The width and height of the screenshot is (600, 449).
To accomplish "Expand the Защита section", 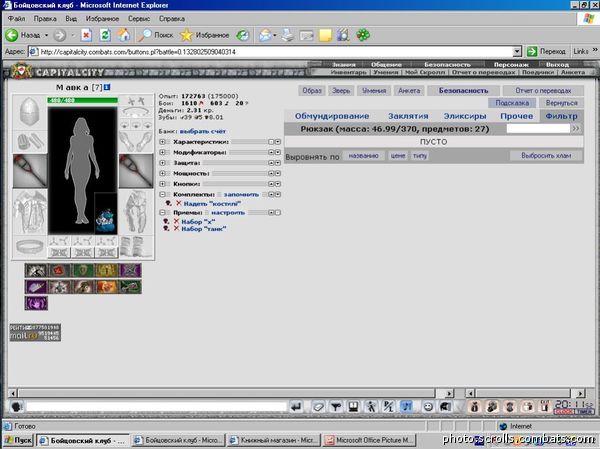I will tap(162, 163).
